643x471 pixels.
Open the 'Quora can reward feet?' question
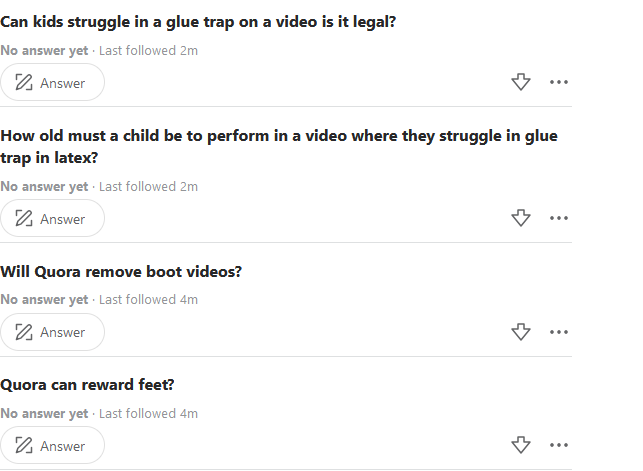88,384
